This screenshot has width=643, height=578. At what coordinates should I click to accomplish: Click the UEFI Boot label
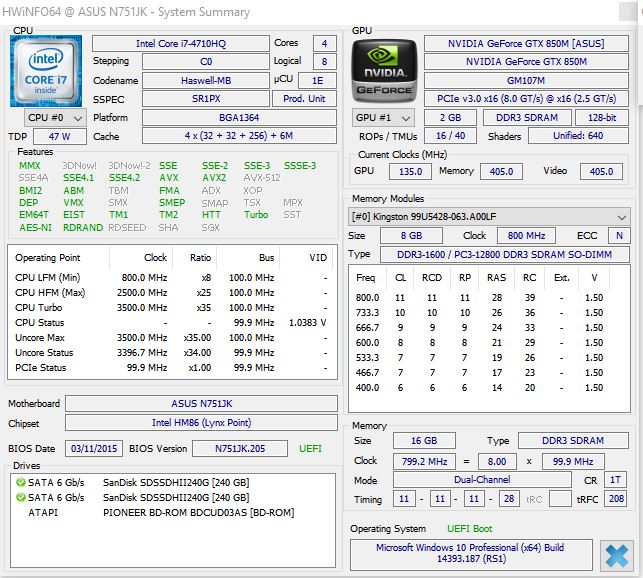(x=470, y=529)
